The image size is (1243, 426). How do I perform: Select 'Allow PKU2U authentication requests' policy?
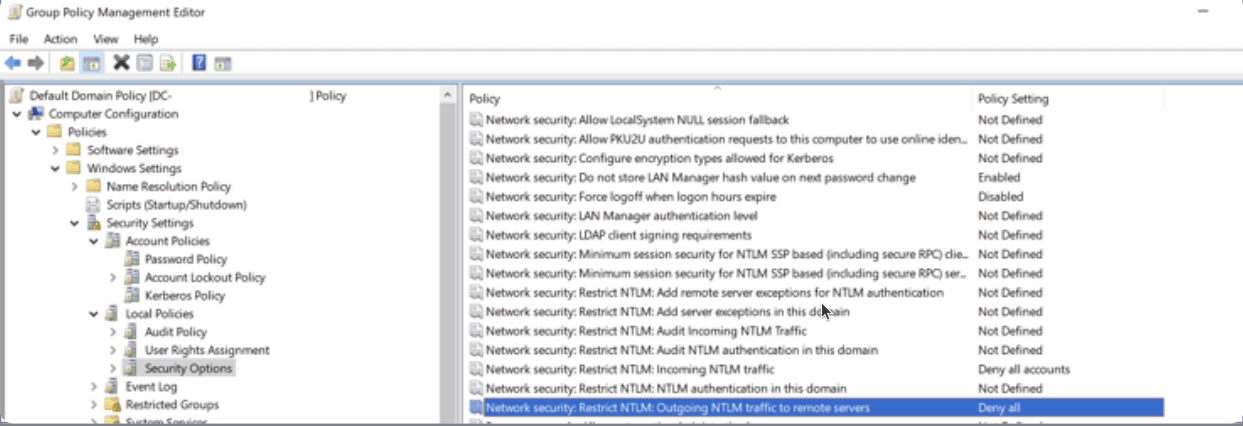(x=726, y=139)
